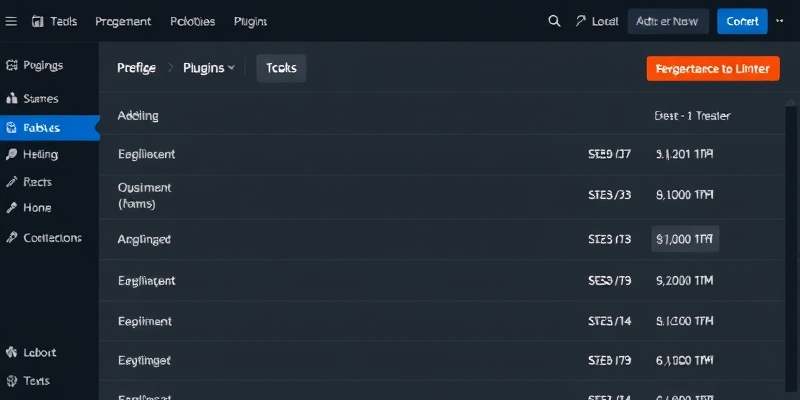Screen dimensions: 800x400
Task: Click the Fabtes sidebar icon
Action: pyautogui.click(x=11, y=128)
